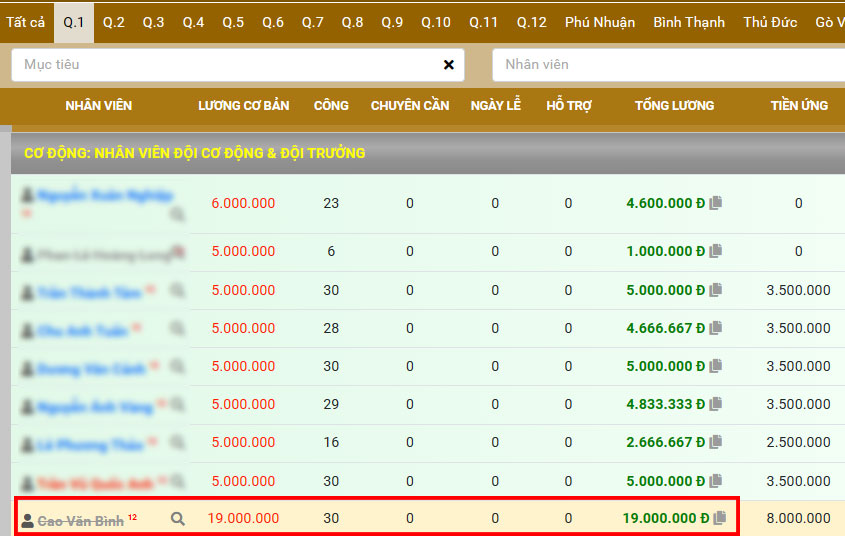845x536 pixels.
Task: Open the Phú Nhuận tab
Action: (x=599, y=22)
